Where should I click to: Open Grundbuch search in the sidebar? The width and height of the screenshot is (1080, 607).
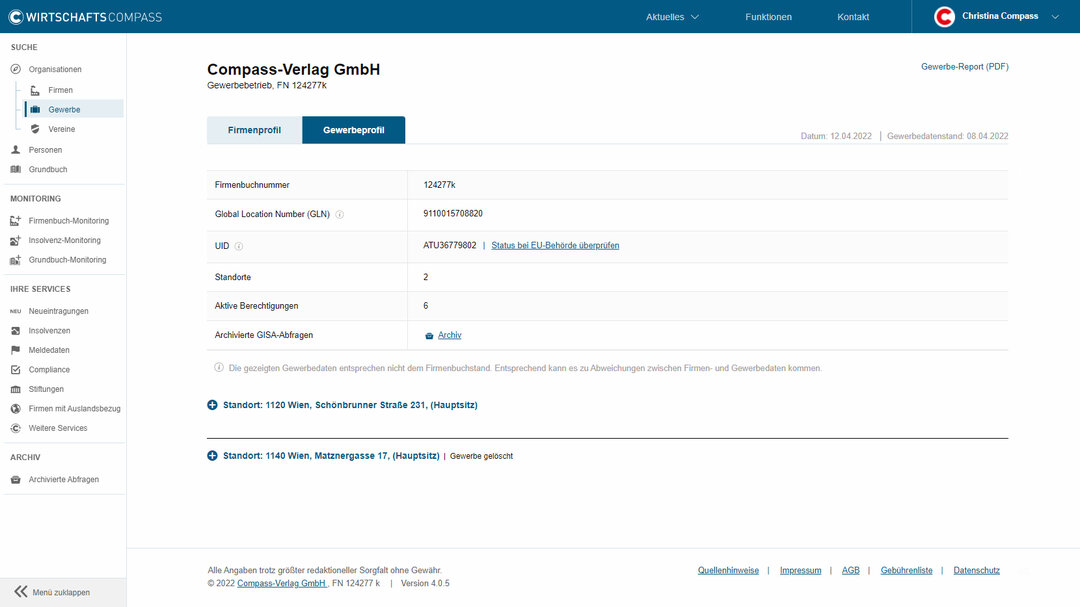[48, 169]
